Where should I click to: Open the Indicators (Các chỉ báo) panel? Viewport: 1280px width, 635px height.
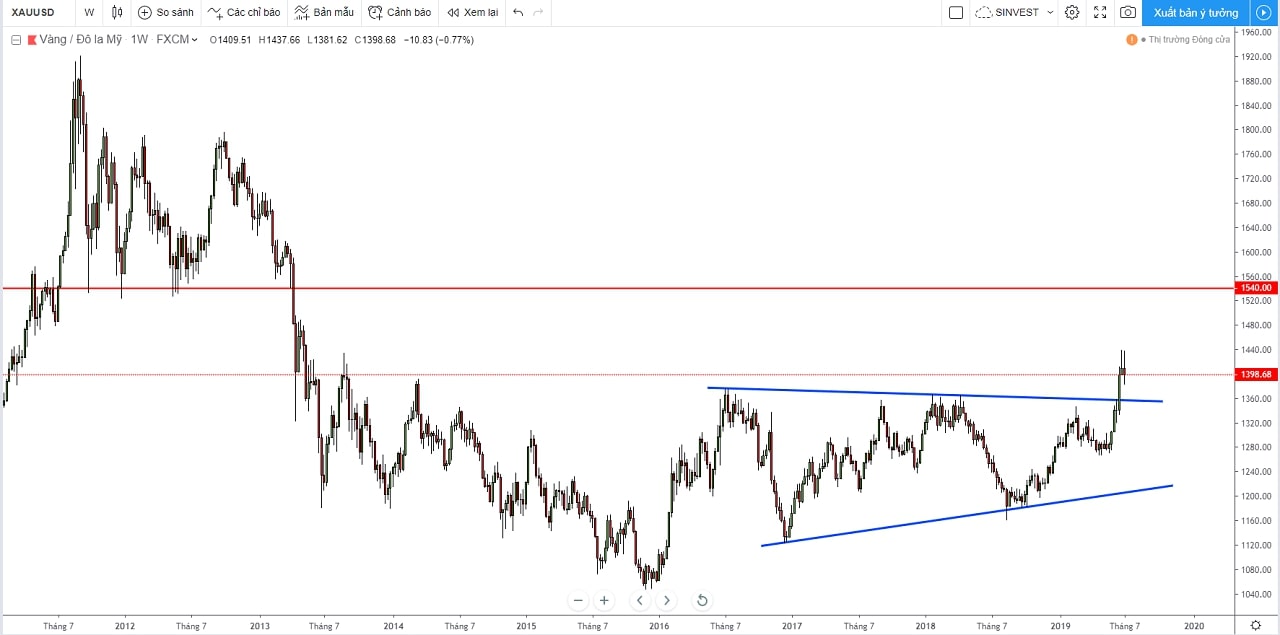pos(244,13)
